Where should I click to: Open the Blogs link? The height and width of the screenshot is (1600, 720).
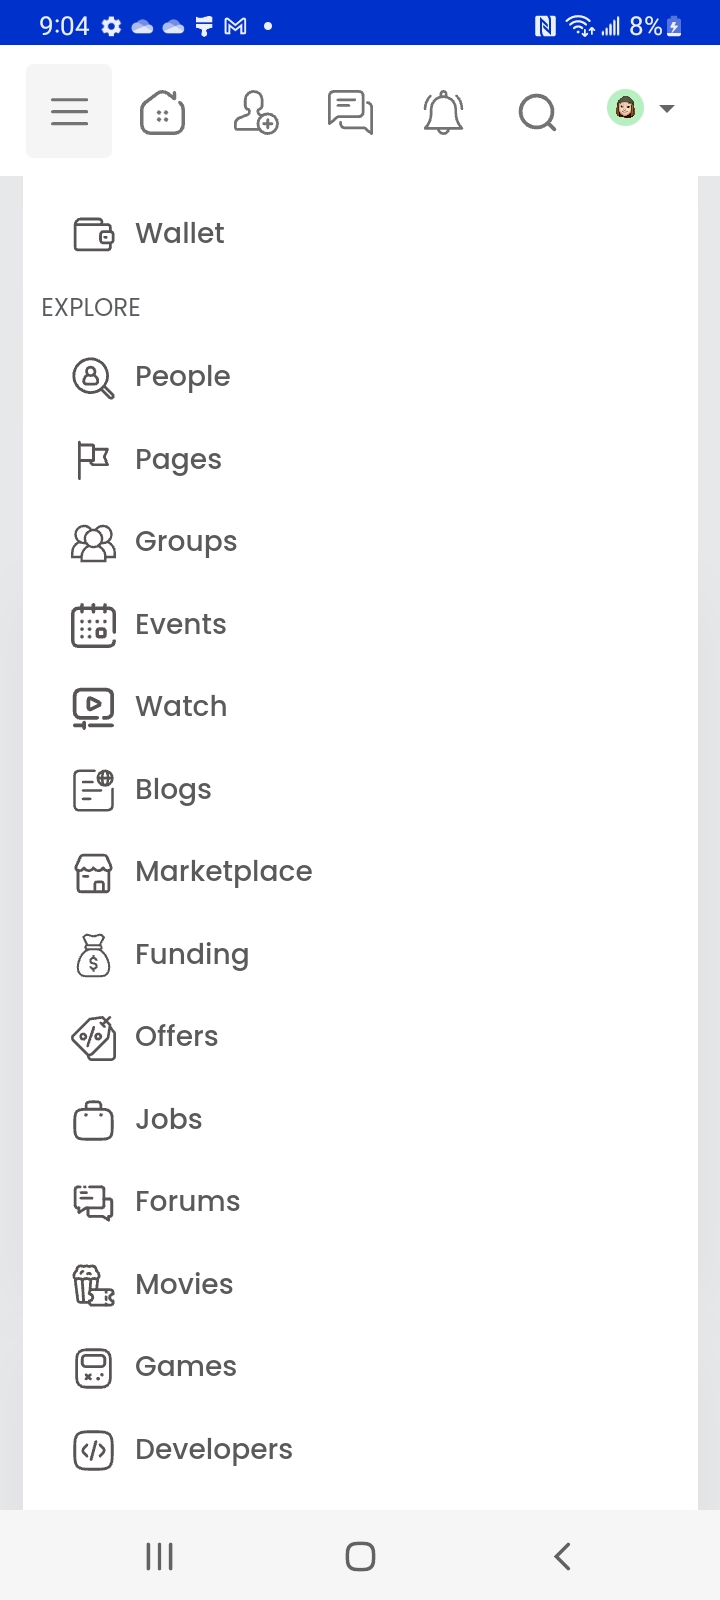173,790
